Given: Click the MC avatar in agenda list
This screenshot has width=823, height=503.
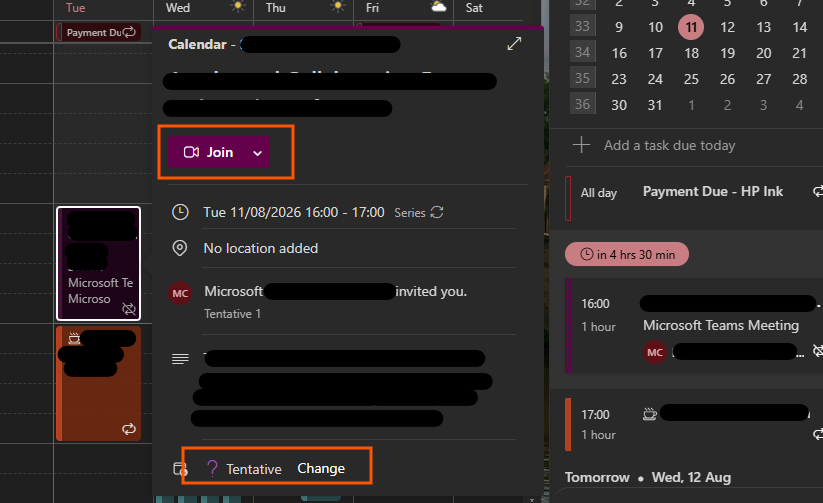Looking at the screenshot, I should pos(655,352).
